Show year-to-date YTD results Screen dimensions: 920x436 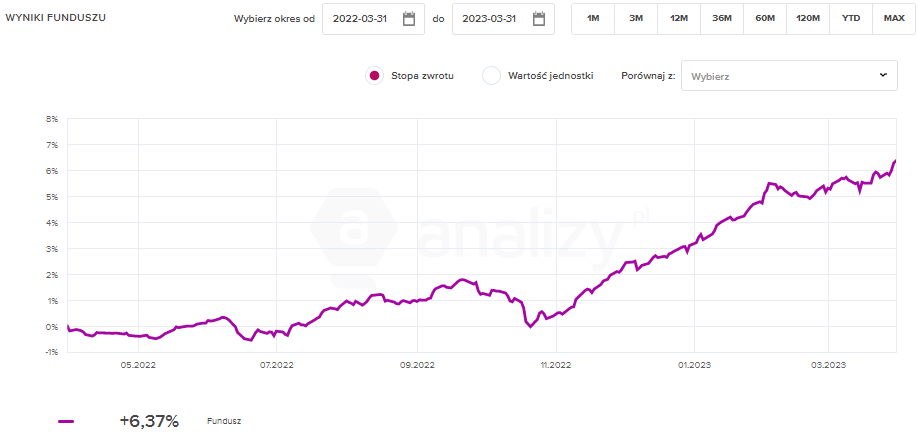(x=851, y=19)
